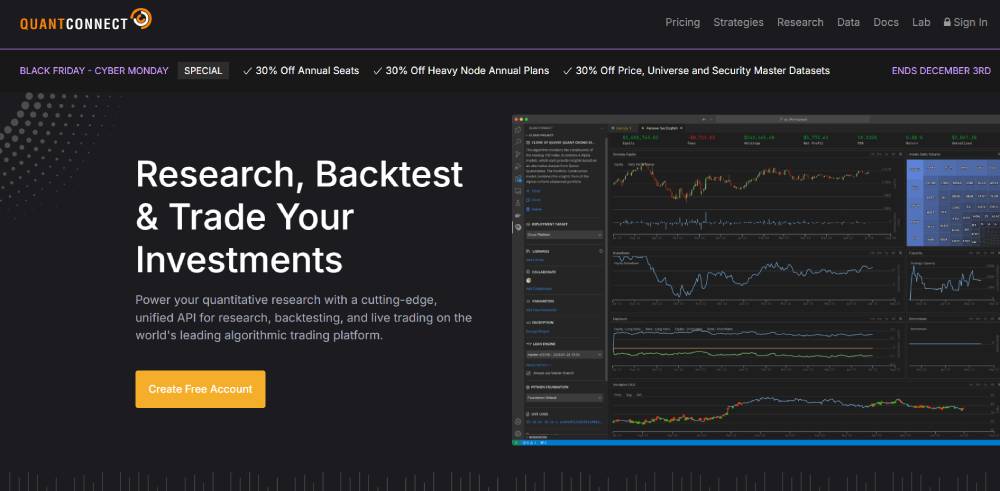Click the trading platform screenshot image
Screen dimensions: 1000x491
[756, 280]
